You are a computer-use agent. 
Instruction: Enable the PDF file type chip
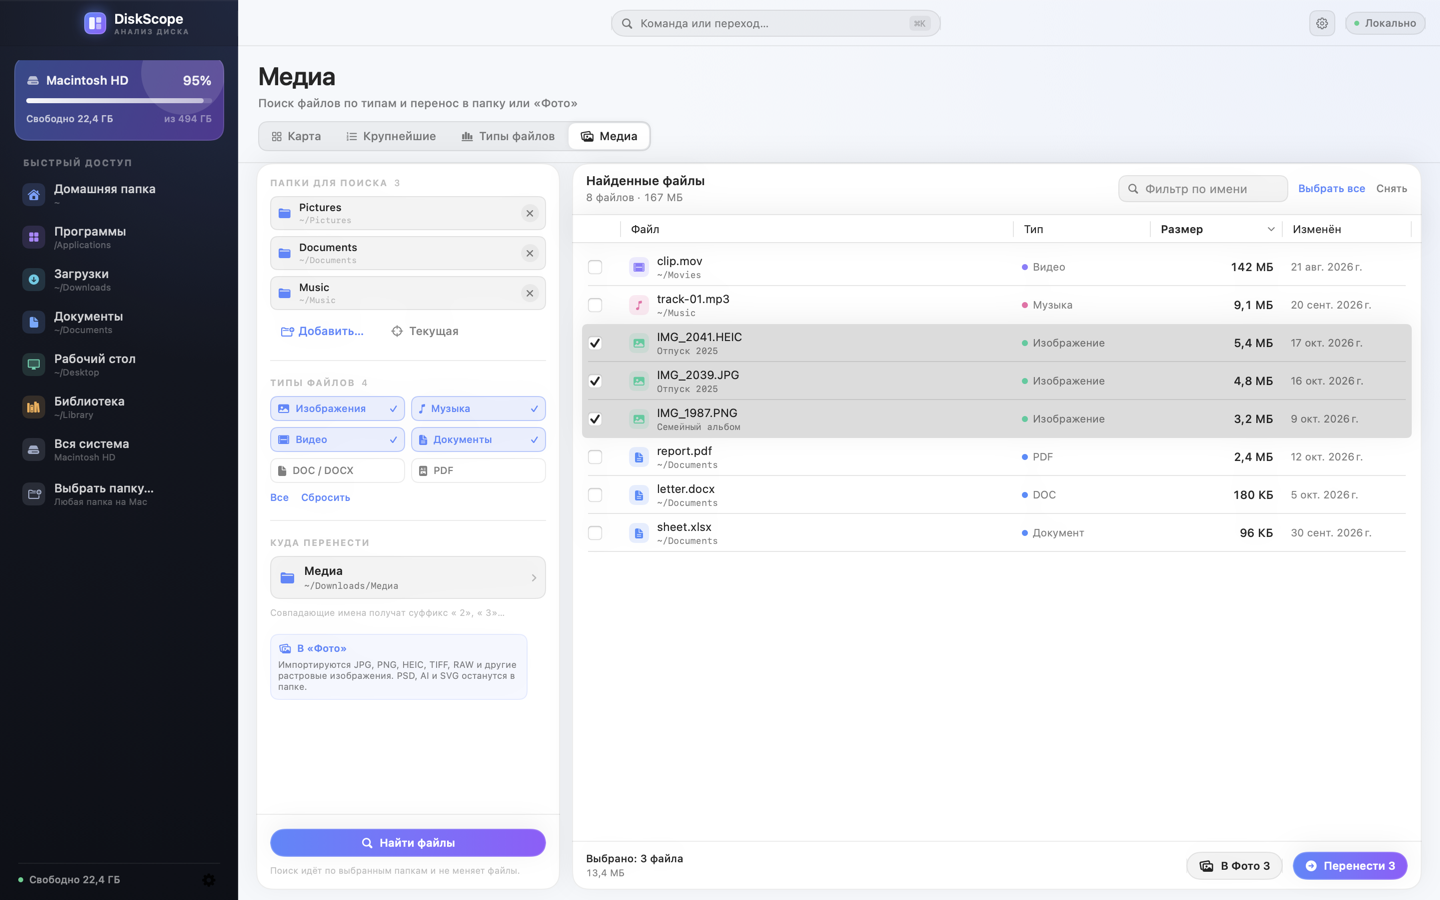478,470
